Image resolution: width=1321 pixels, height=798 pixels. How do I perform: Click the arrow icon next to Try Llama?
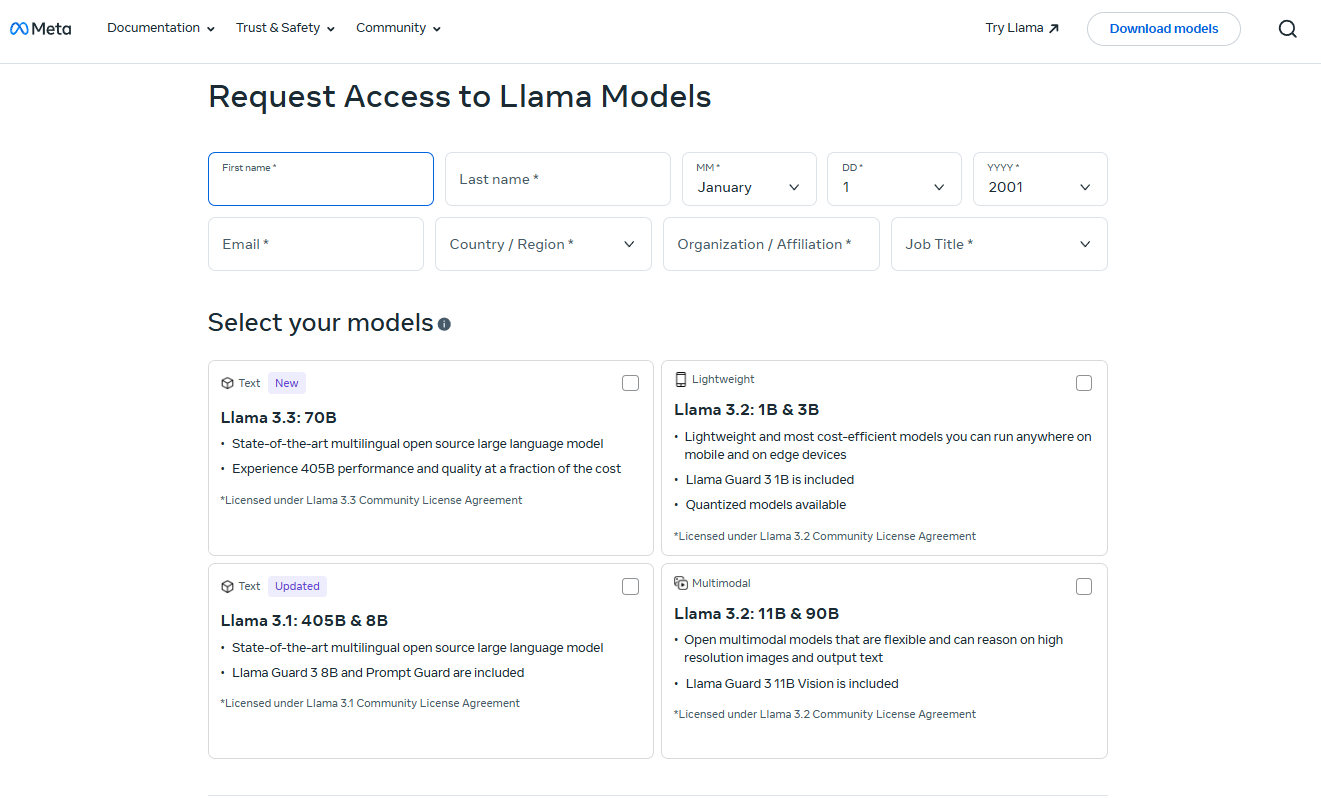(1053, 29)
